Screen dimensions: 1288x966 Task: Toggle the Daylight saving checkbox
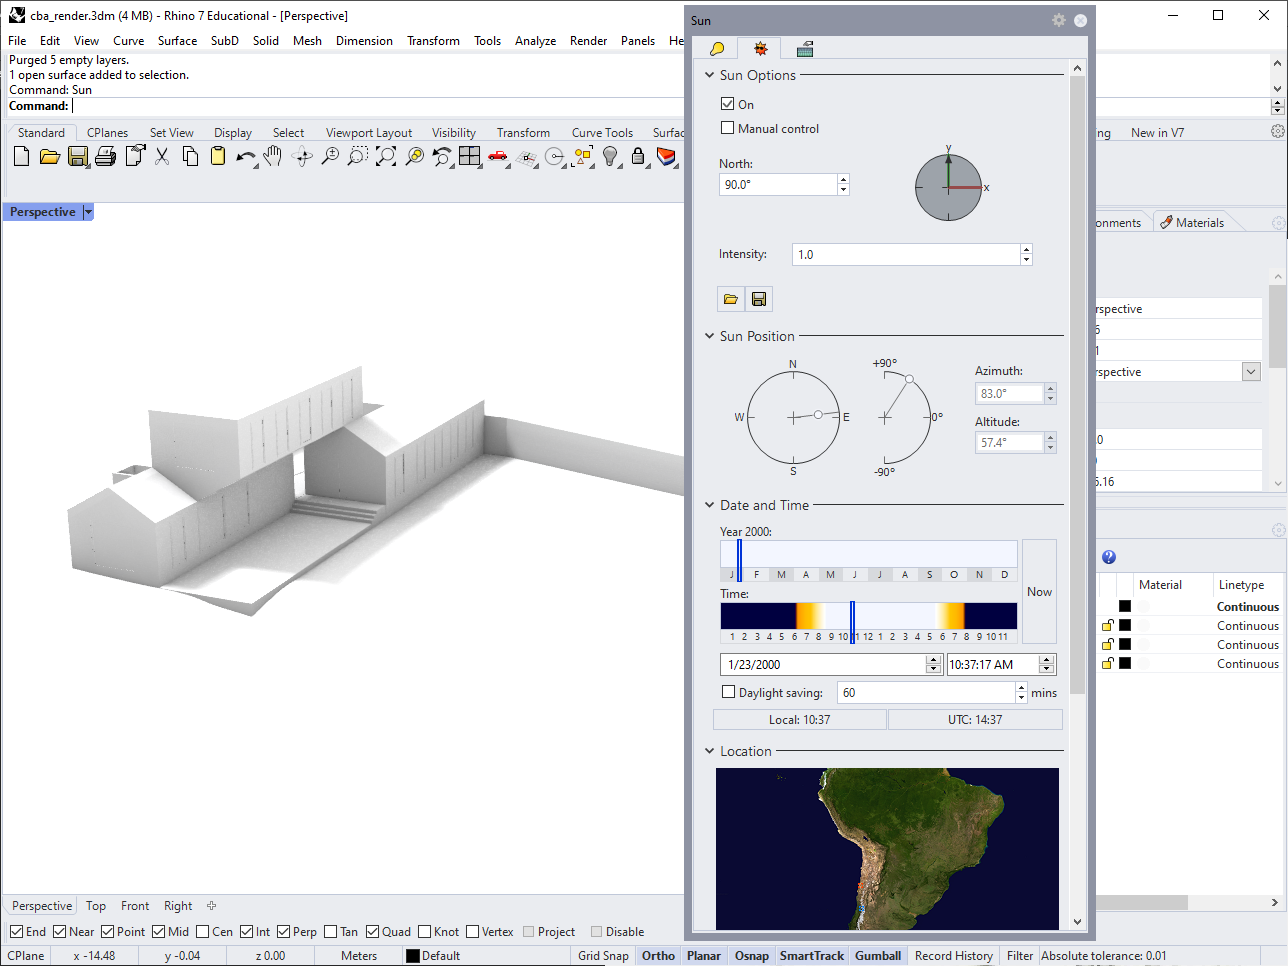pyautogui.click(x=728, y=692)
